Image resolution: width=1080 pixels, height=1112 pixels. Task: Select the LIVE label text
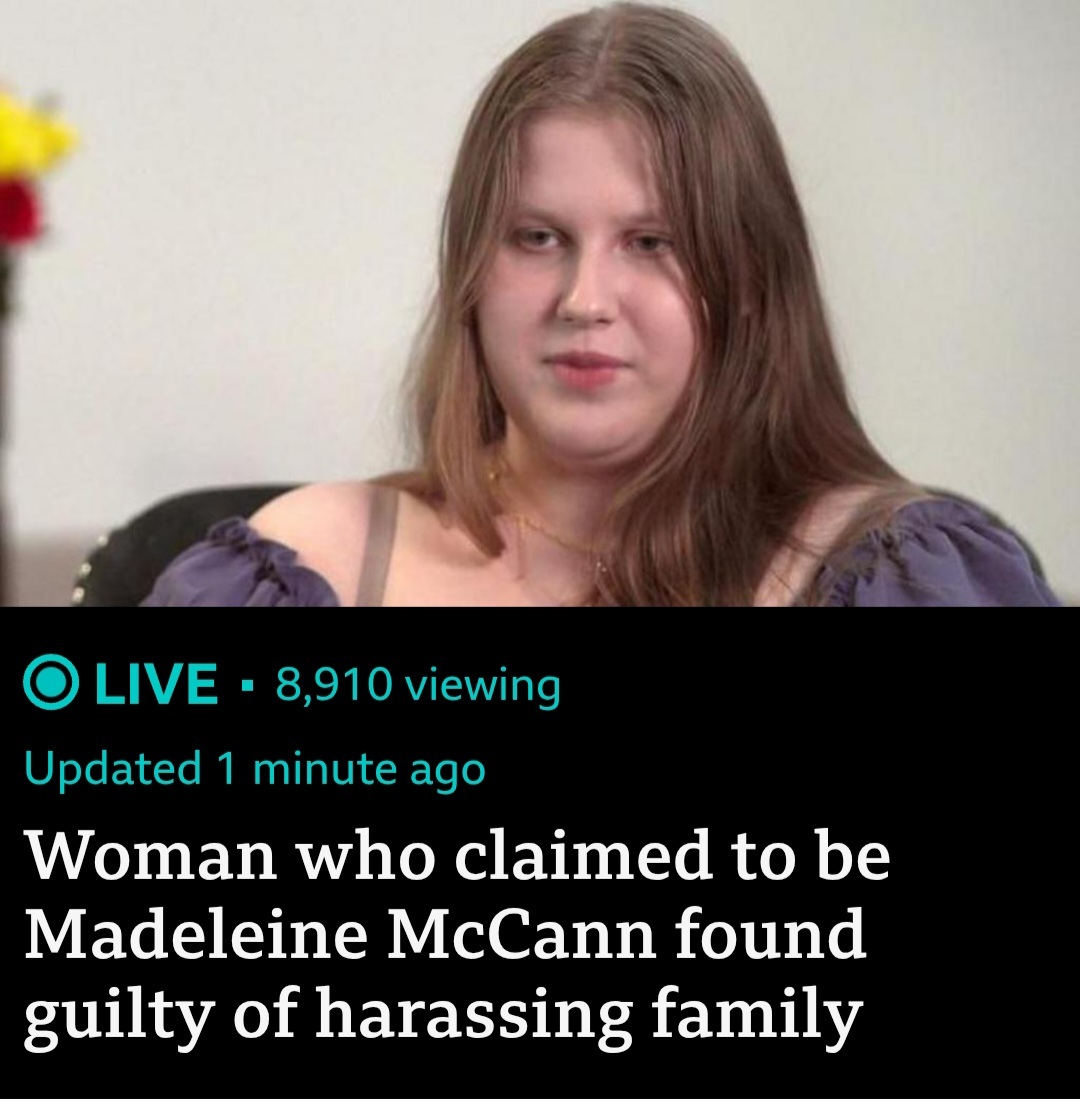coord(156,684)
